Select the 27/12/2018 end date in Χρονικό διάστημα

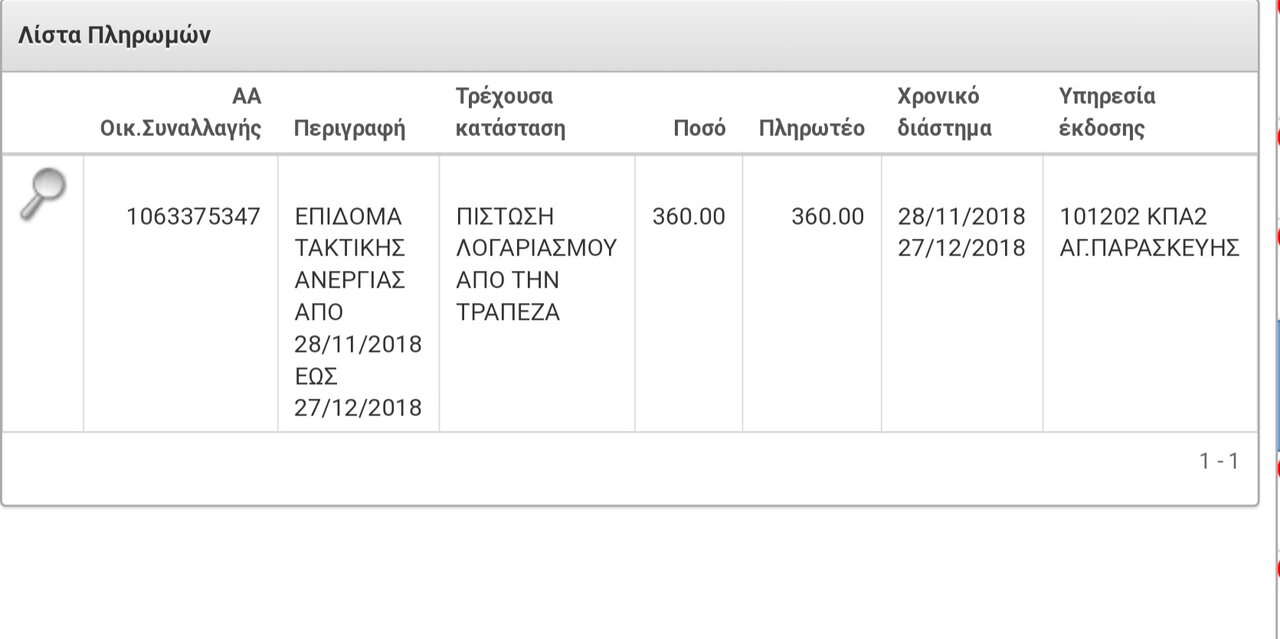pyautogui.click(x=962, y=248)
